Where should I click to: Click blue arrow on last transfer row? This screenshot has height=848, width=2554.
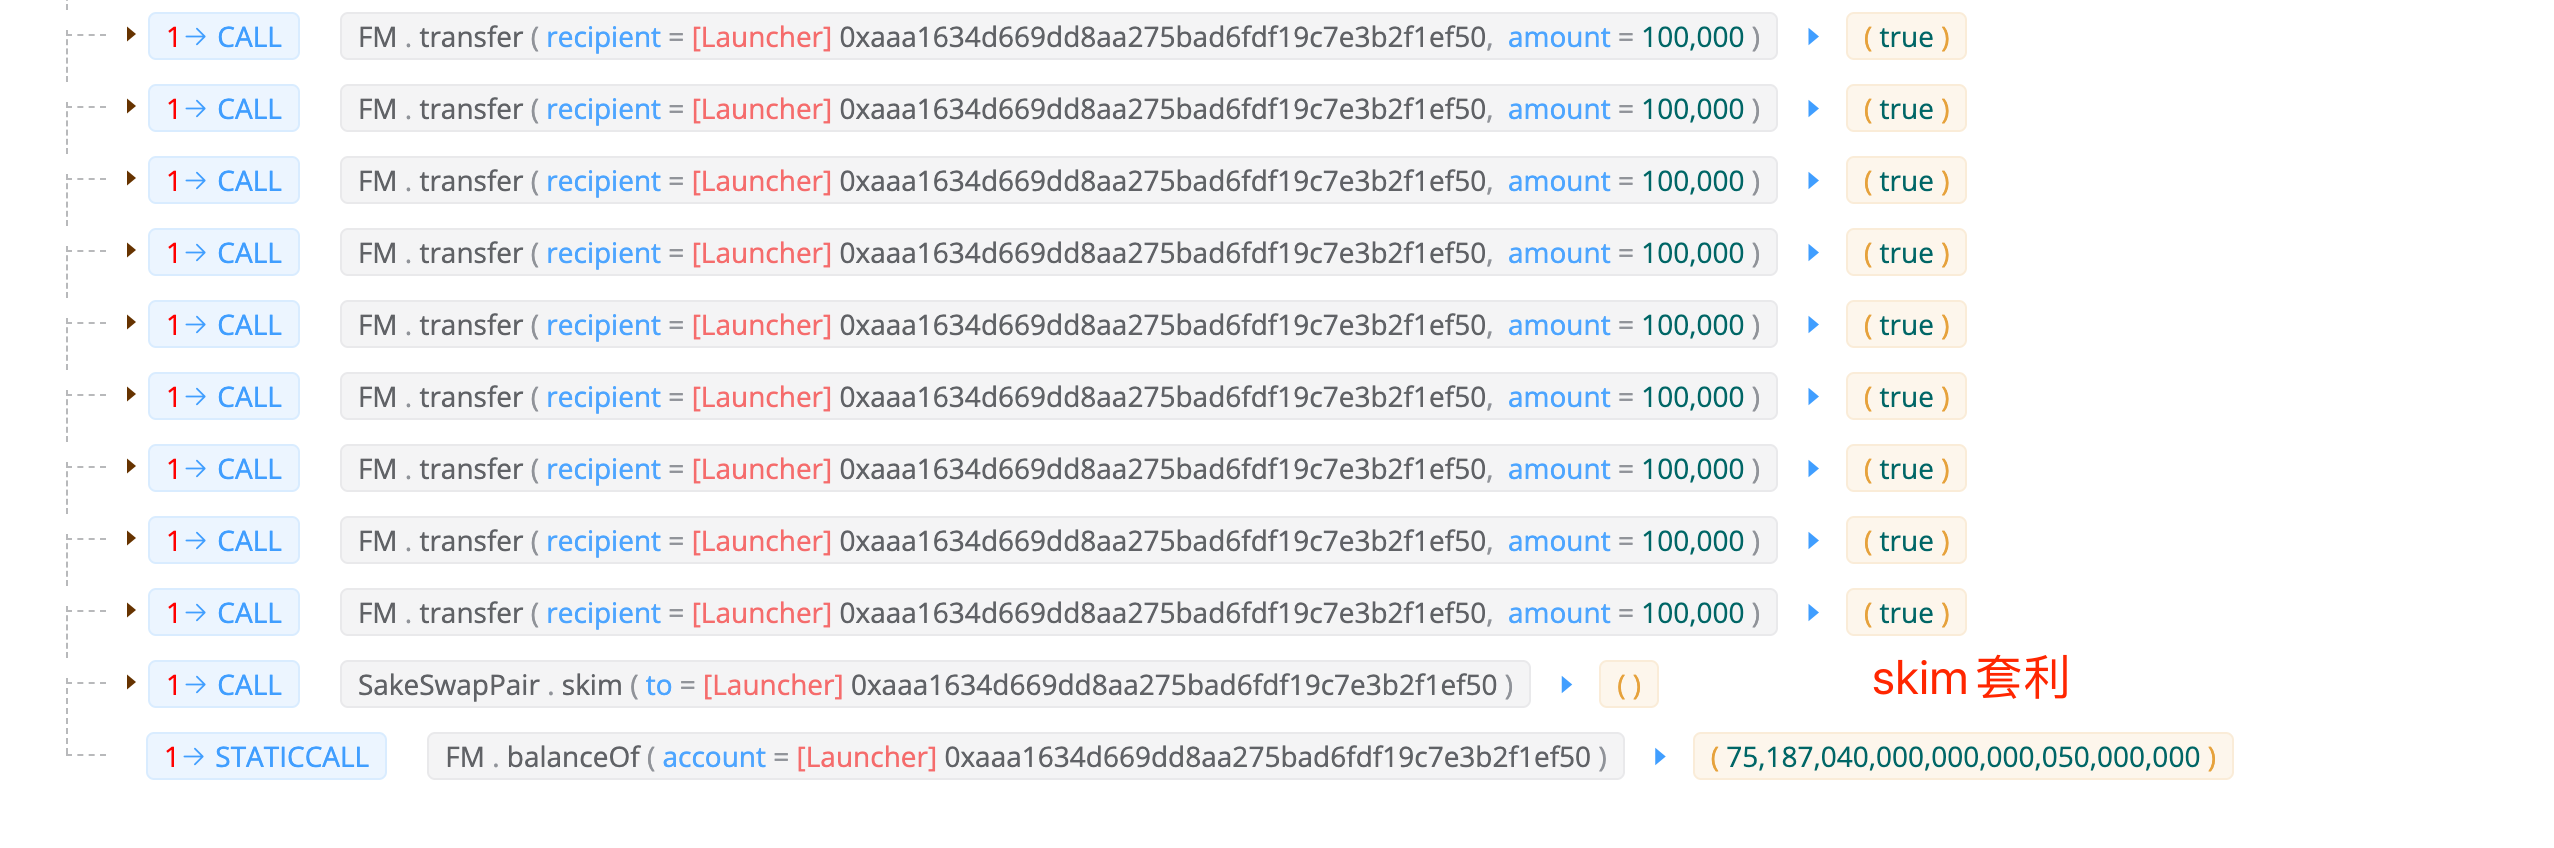click(x=1813, y=613)
